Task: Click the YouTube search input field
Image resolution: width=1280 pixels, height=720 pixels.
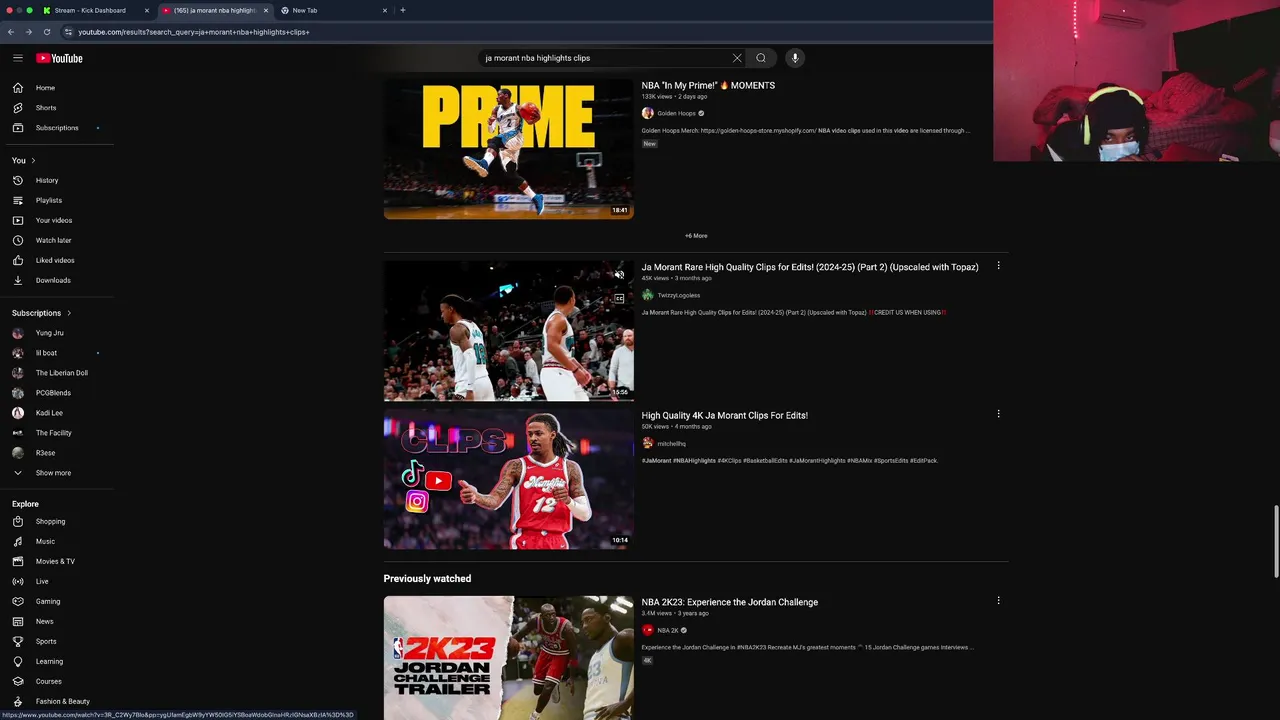Action: (x=605, y=58)
